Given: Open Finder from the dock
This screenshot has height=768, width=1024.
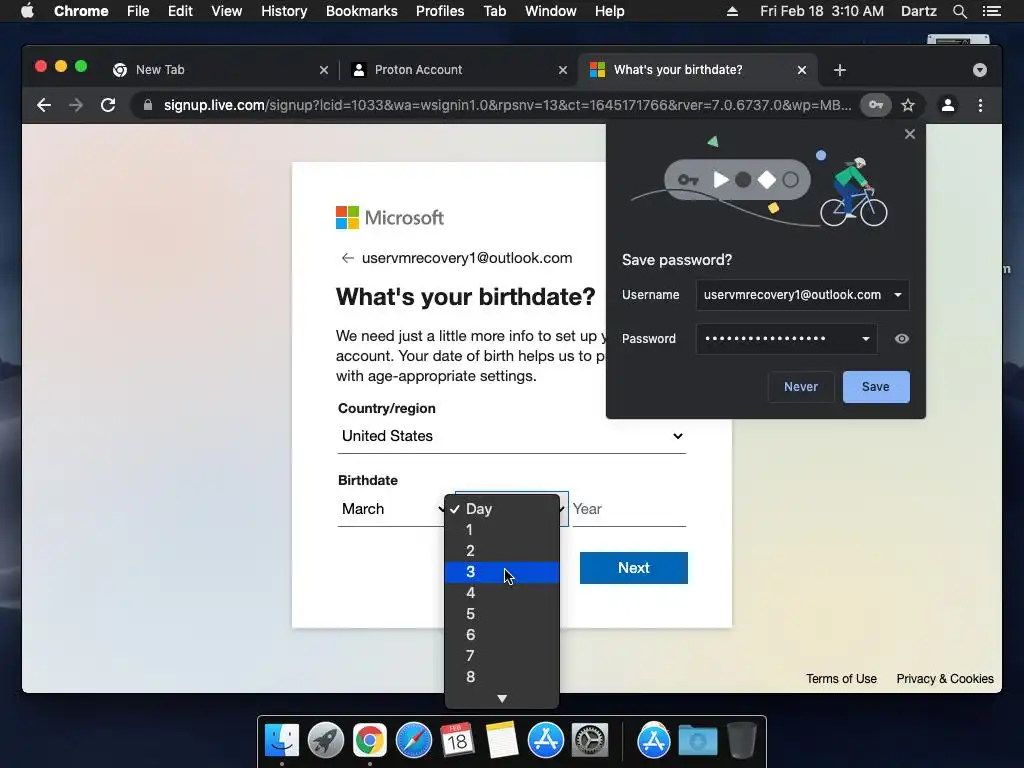Looking at the screenshot, I should pos(282,741).
